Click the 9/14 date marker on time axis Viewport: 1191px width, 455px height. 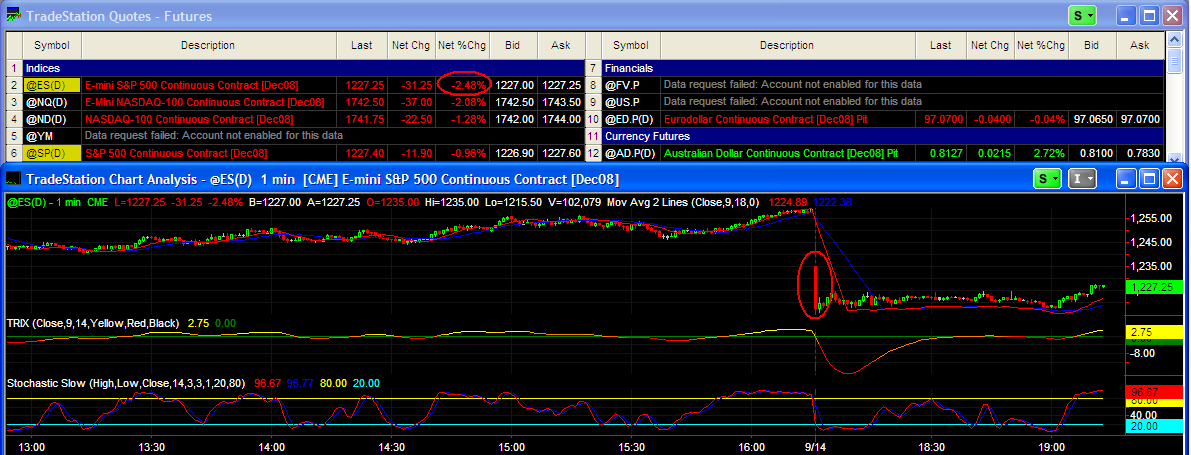(x=816, y=446)
